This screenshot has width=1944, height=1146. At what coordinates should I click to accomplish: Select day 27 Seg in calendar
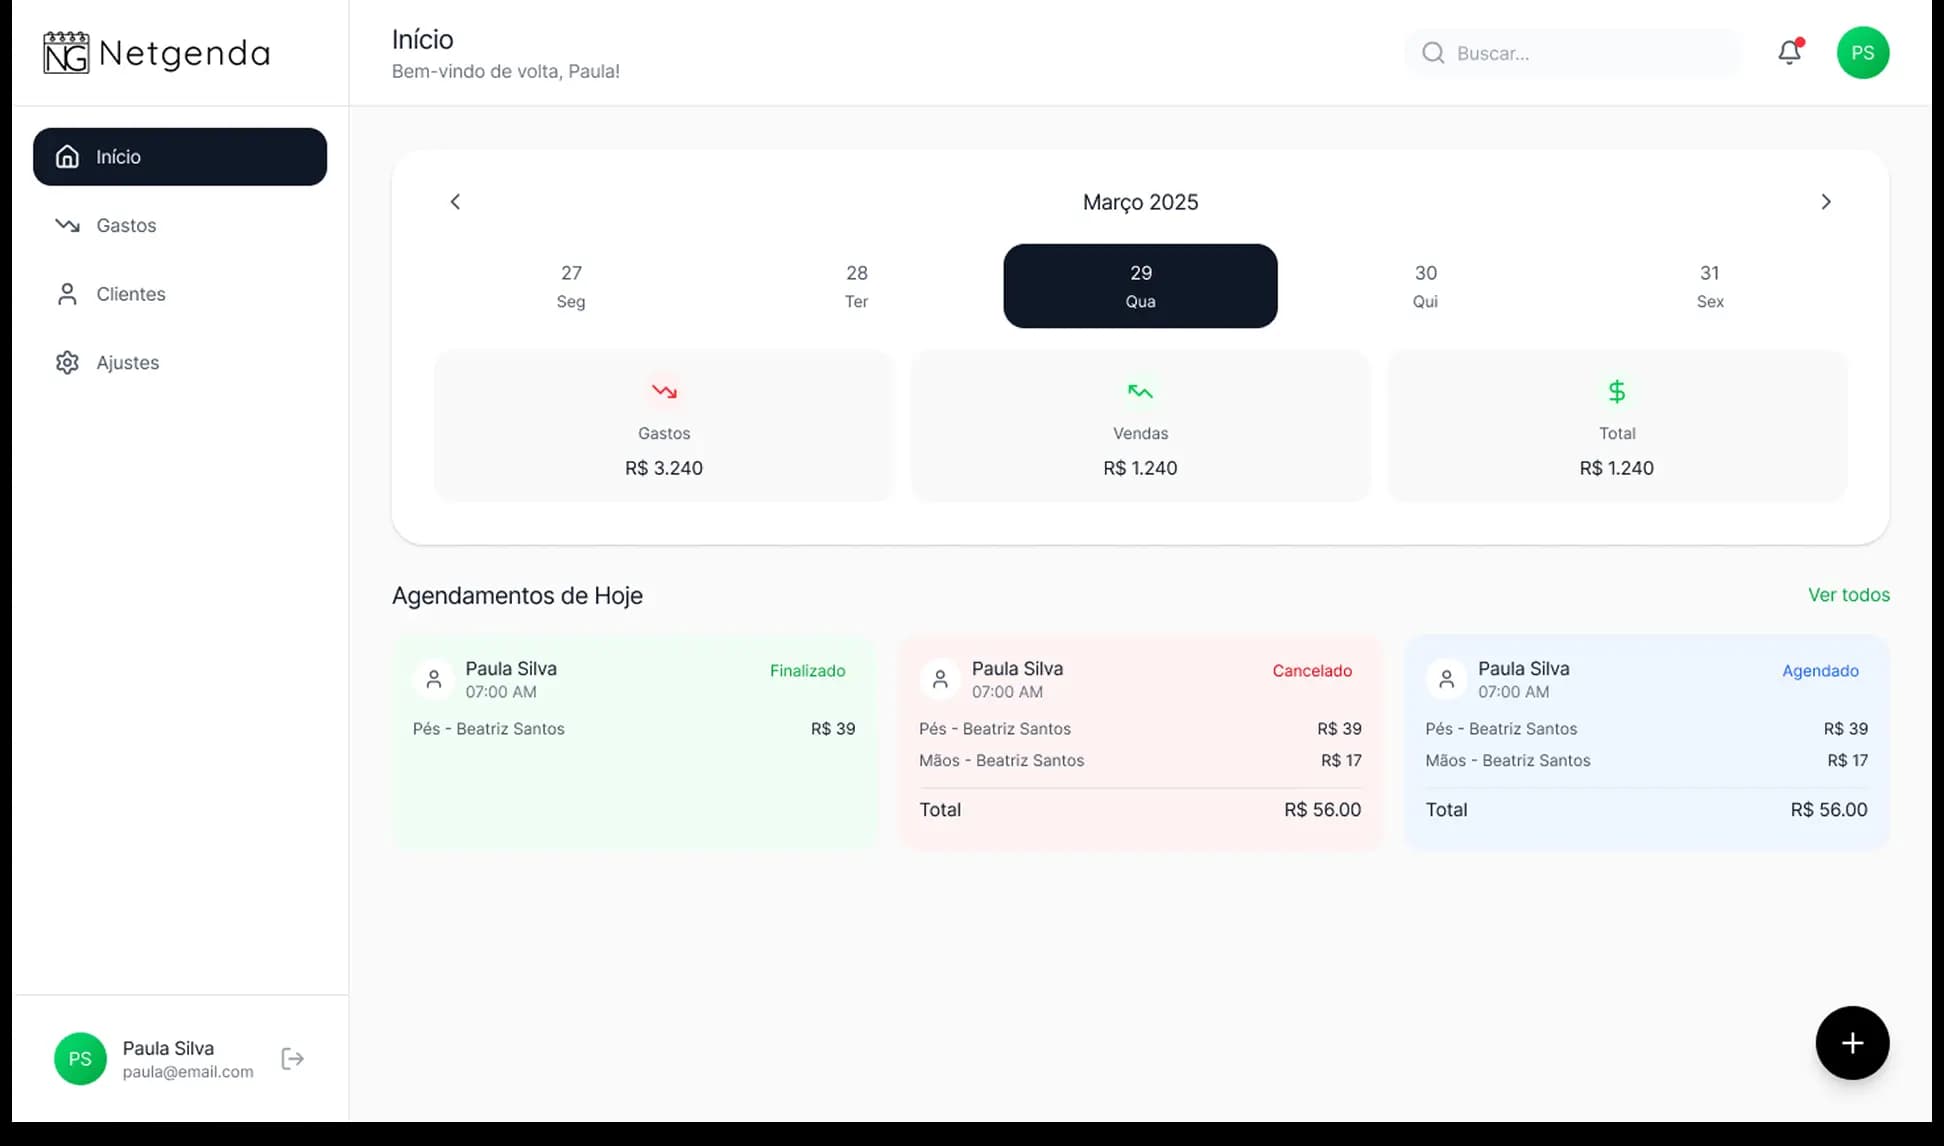tap(571, 286)
